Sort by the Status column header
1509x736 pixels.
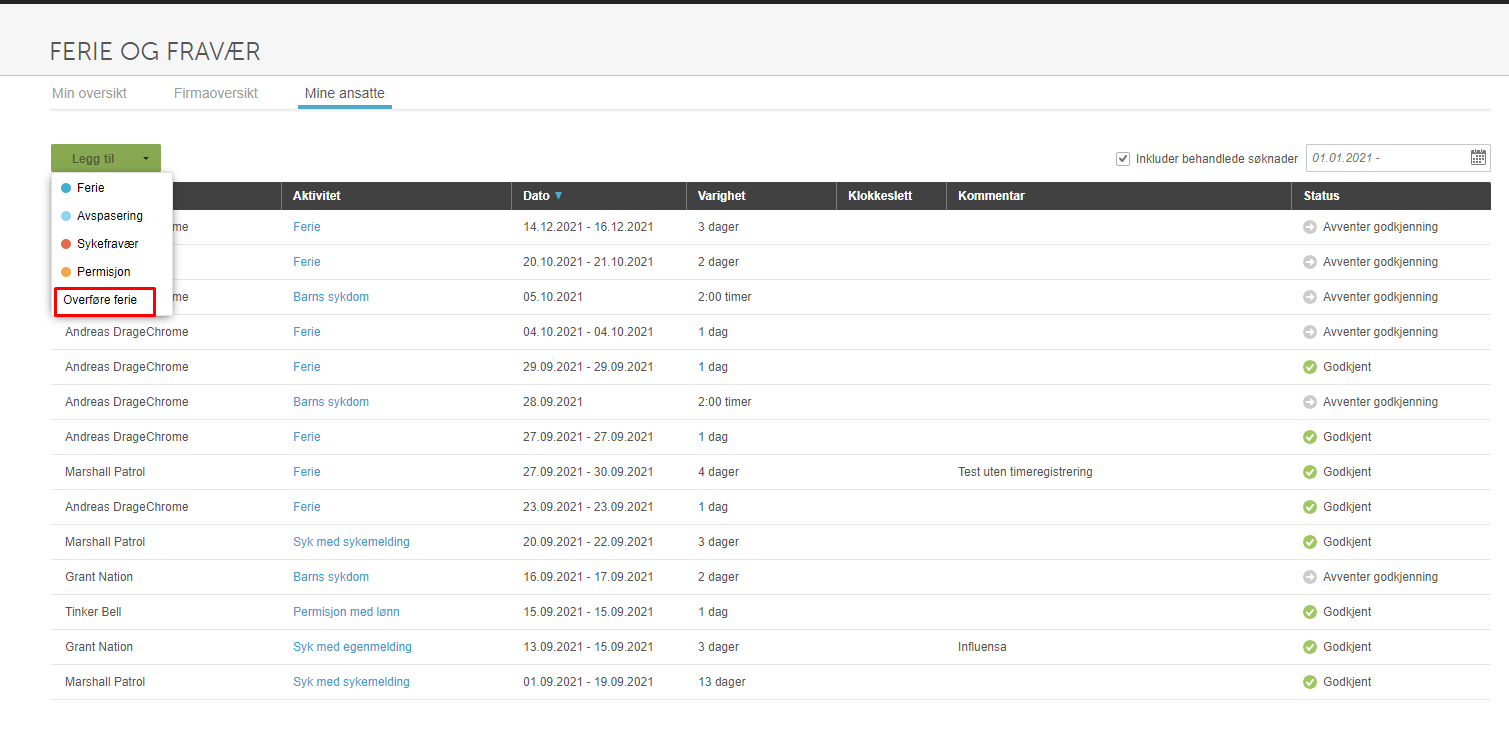tap(1321, 196)
